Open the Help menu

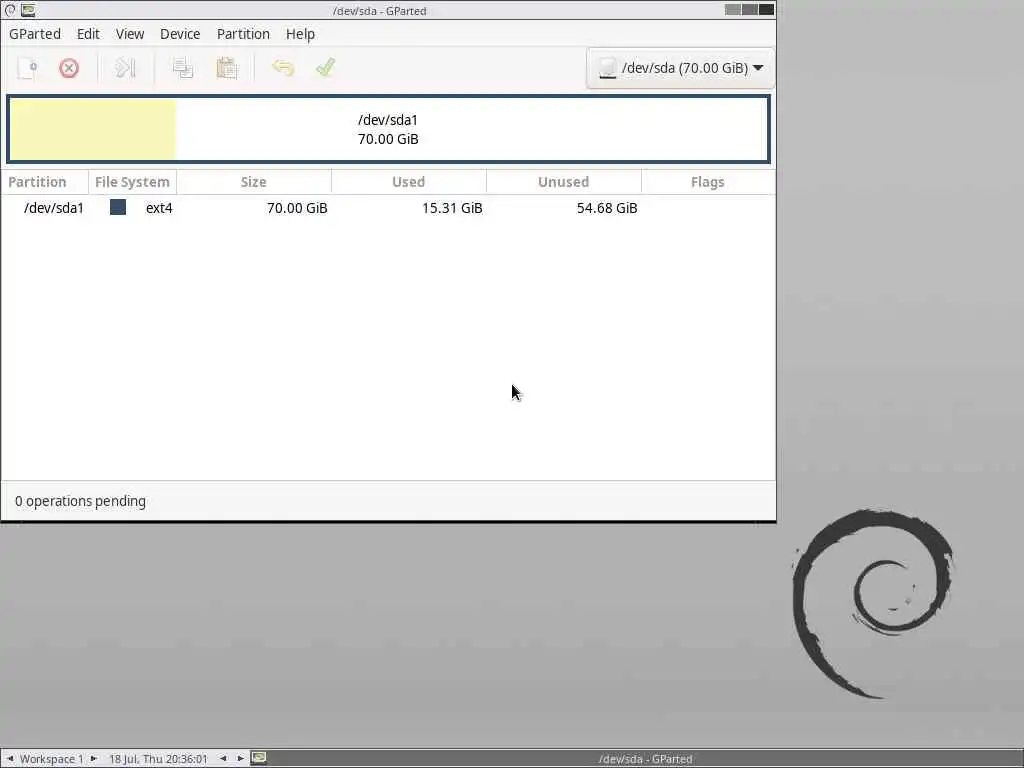300,34
